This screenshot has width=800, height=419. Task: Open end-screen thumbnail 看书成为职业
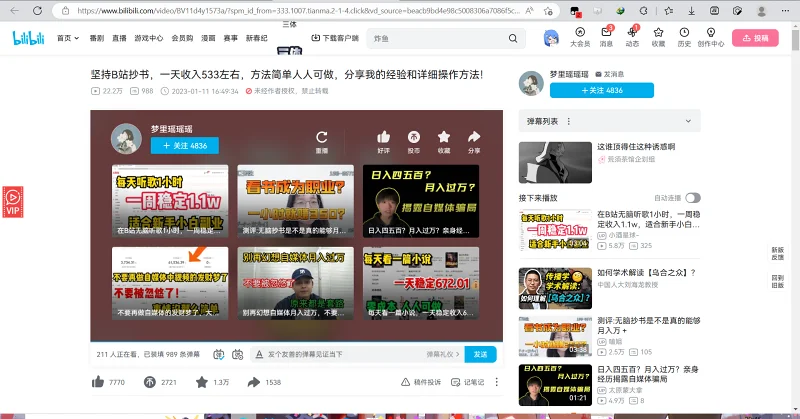[295, 201]
